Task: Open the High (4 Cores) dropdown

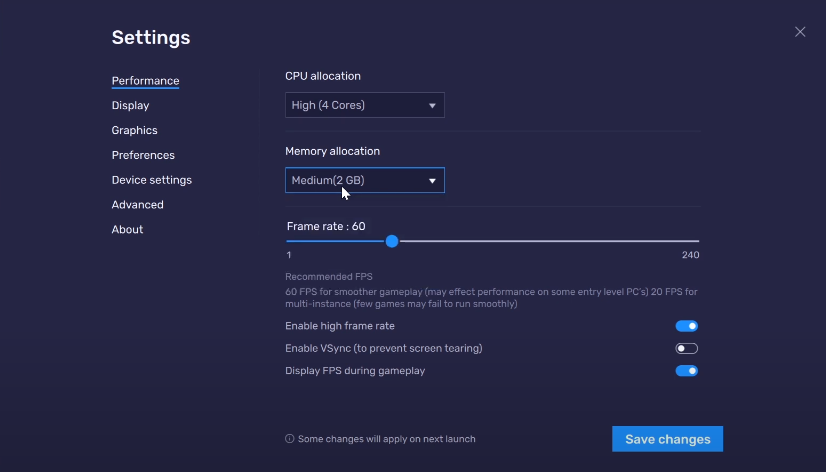Action: (365, 105)
